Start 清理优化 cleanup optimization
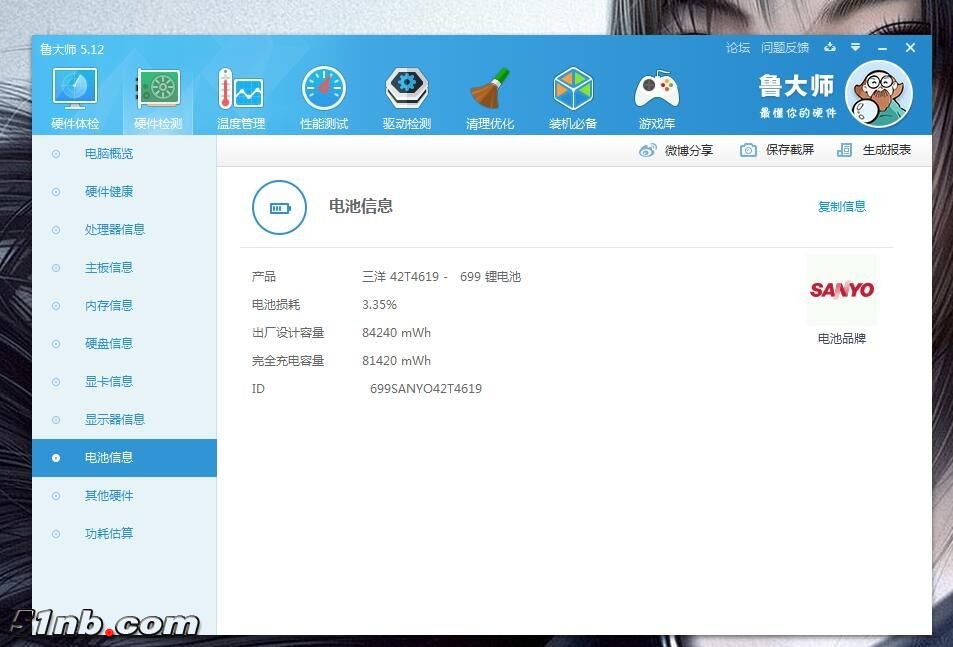This screenshot has width=953, height=647. [x=489, y=95]
